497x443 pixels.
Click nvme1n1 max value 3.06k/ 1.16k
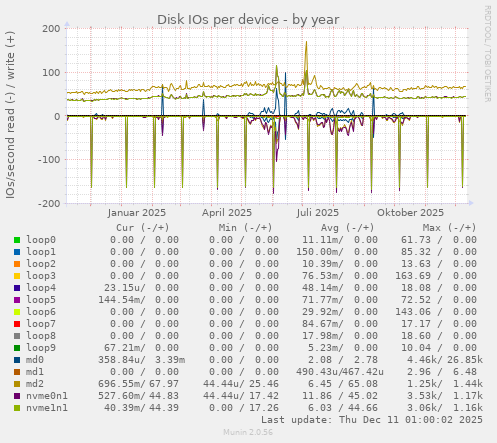(445, 408)
